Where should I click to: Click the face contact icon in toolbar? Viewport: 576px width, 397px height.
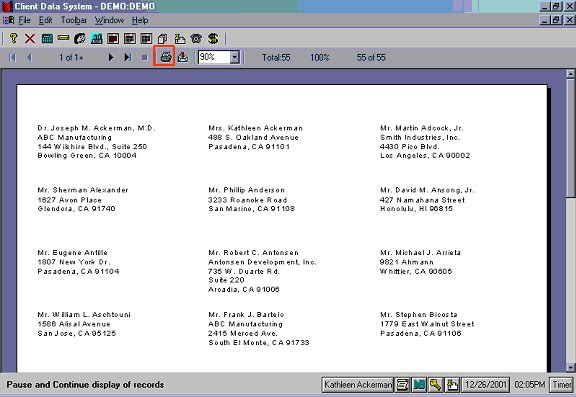pyautogui.click(x=80, y=38)
